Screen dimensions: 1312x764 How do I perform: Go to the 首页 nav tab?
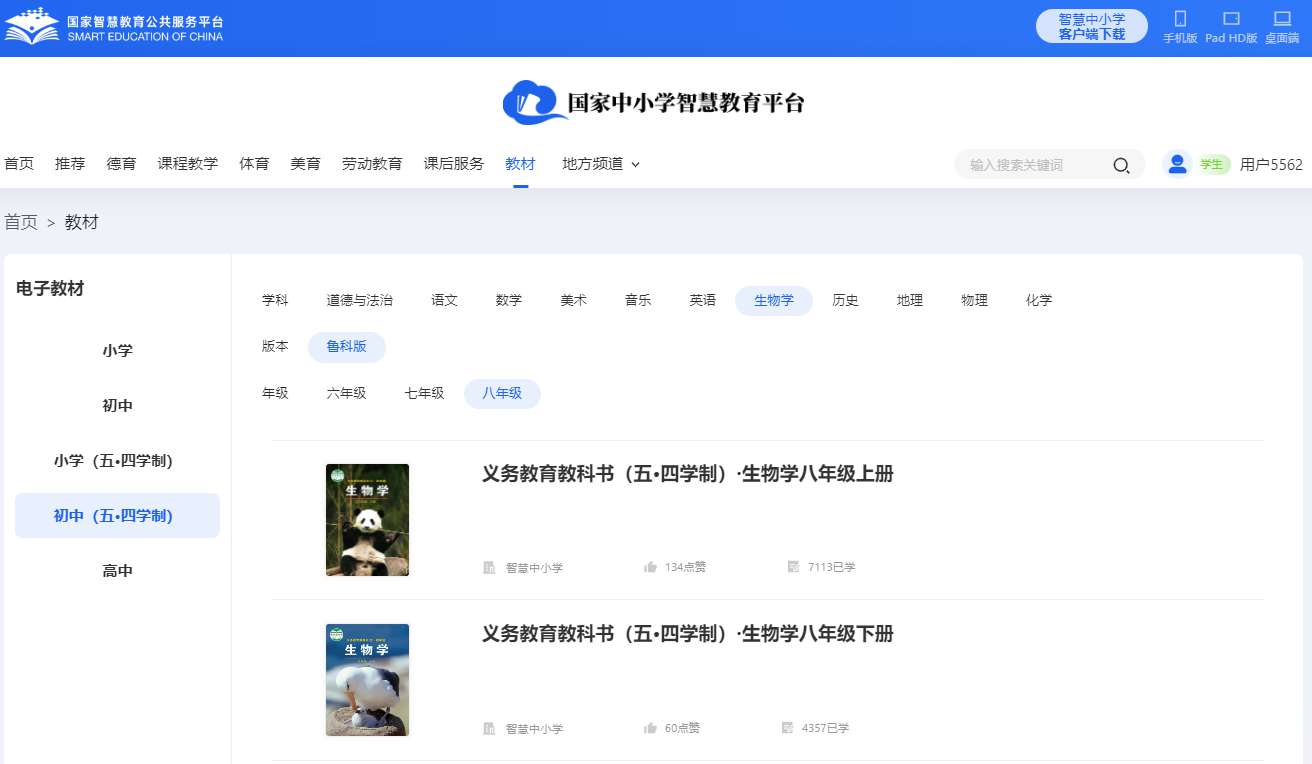pyautogui.click(x=19, y=164)
